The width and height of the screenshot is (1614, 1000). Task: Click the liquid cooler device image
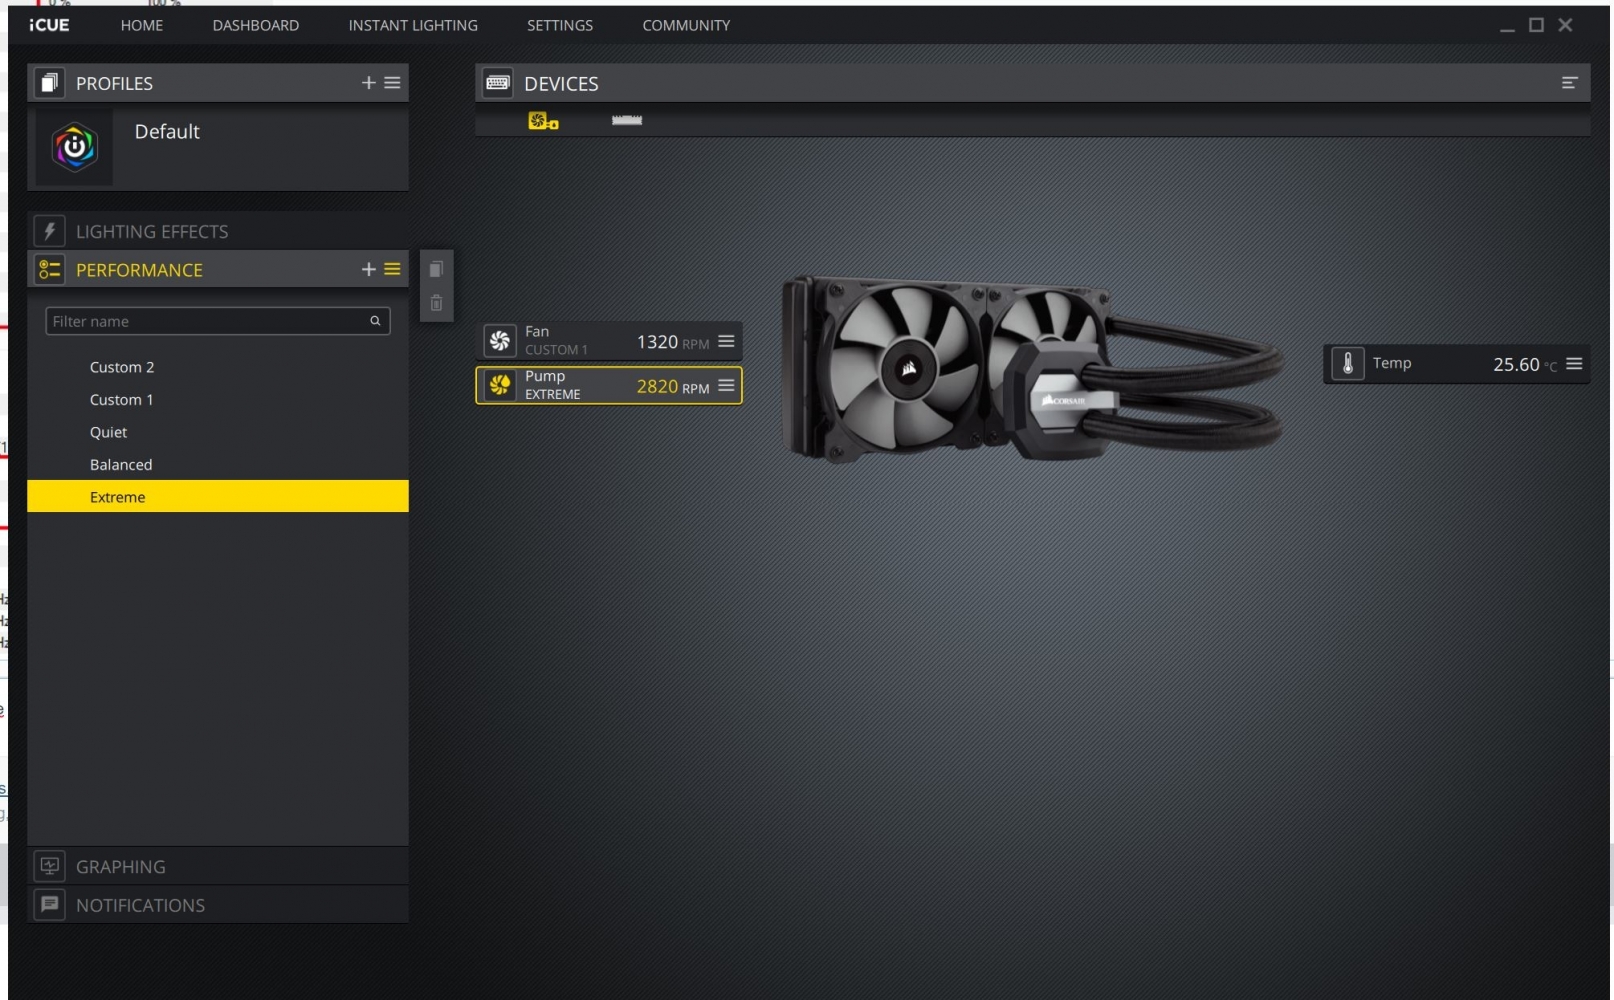coord(1033,368)
